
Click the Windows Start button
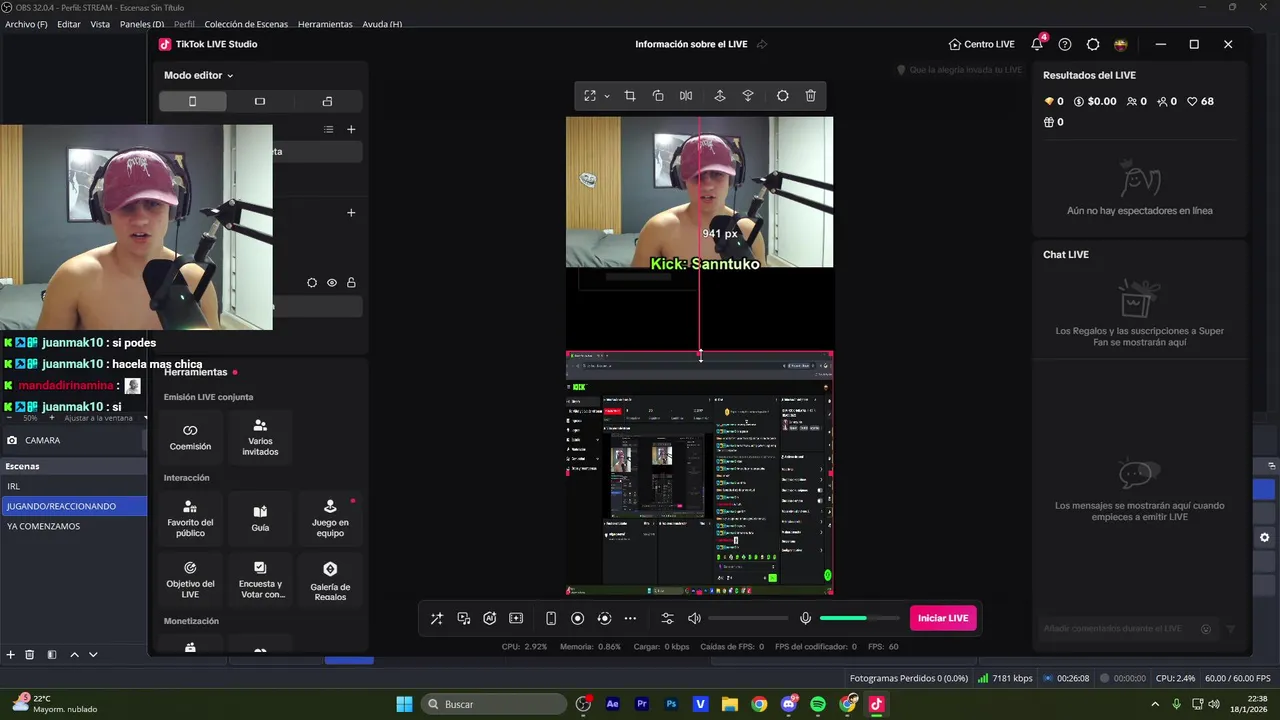click(404, 704)
